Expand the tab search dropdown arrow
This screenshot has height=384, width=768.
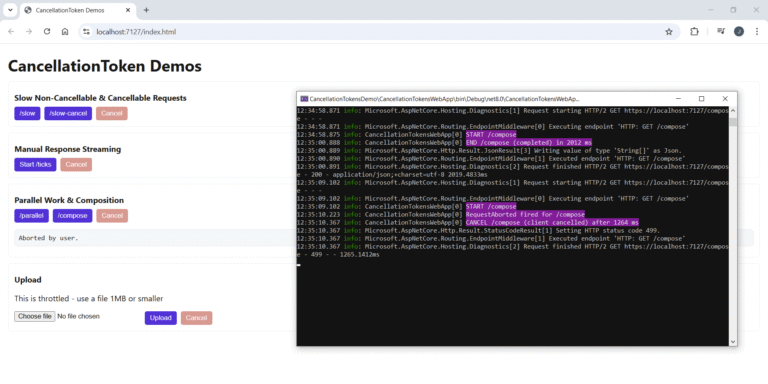pos(10,10)
